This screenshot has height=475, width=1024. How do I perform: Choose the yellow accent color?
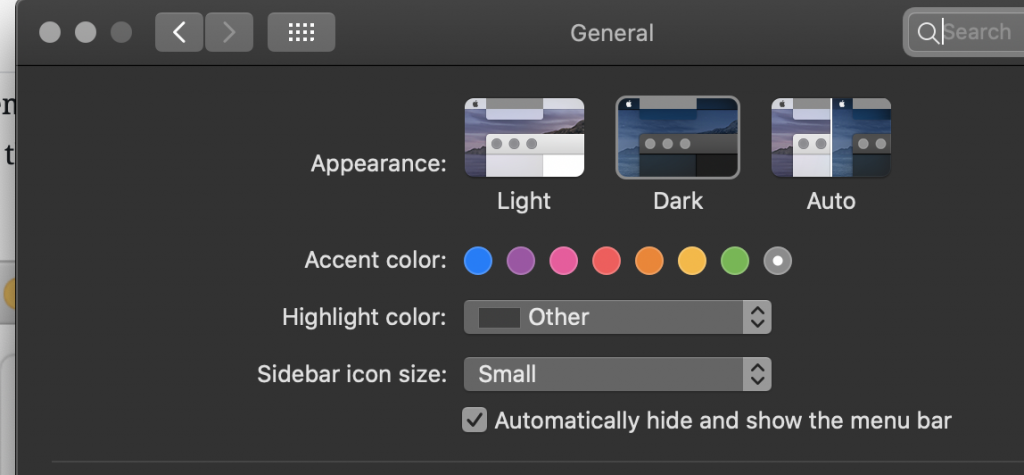tap(692, 261)
